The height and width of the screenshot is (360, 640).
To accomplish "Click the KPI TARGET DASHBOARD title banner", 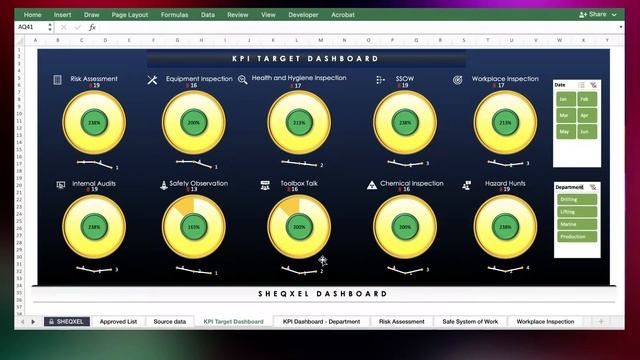I will [x=306, y=59].
